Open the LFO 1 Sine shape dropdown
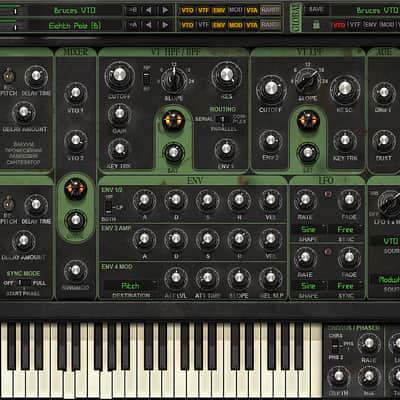 (309, 229)
